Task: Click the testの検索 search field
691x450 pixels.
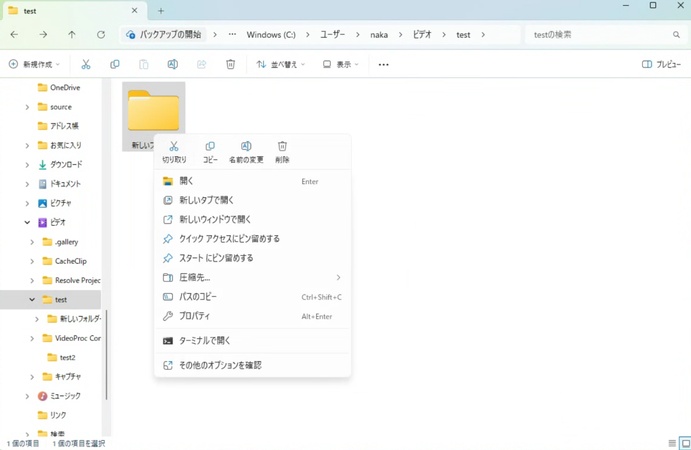Action: (600, 35)
